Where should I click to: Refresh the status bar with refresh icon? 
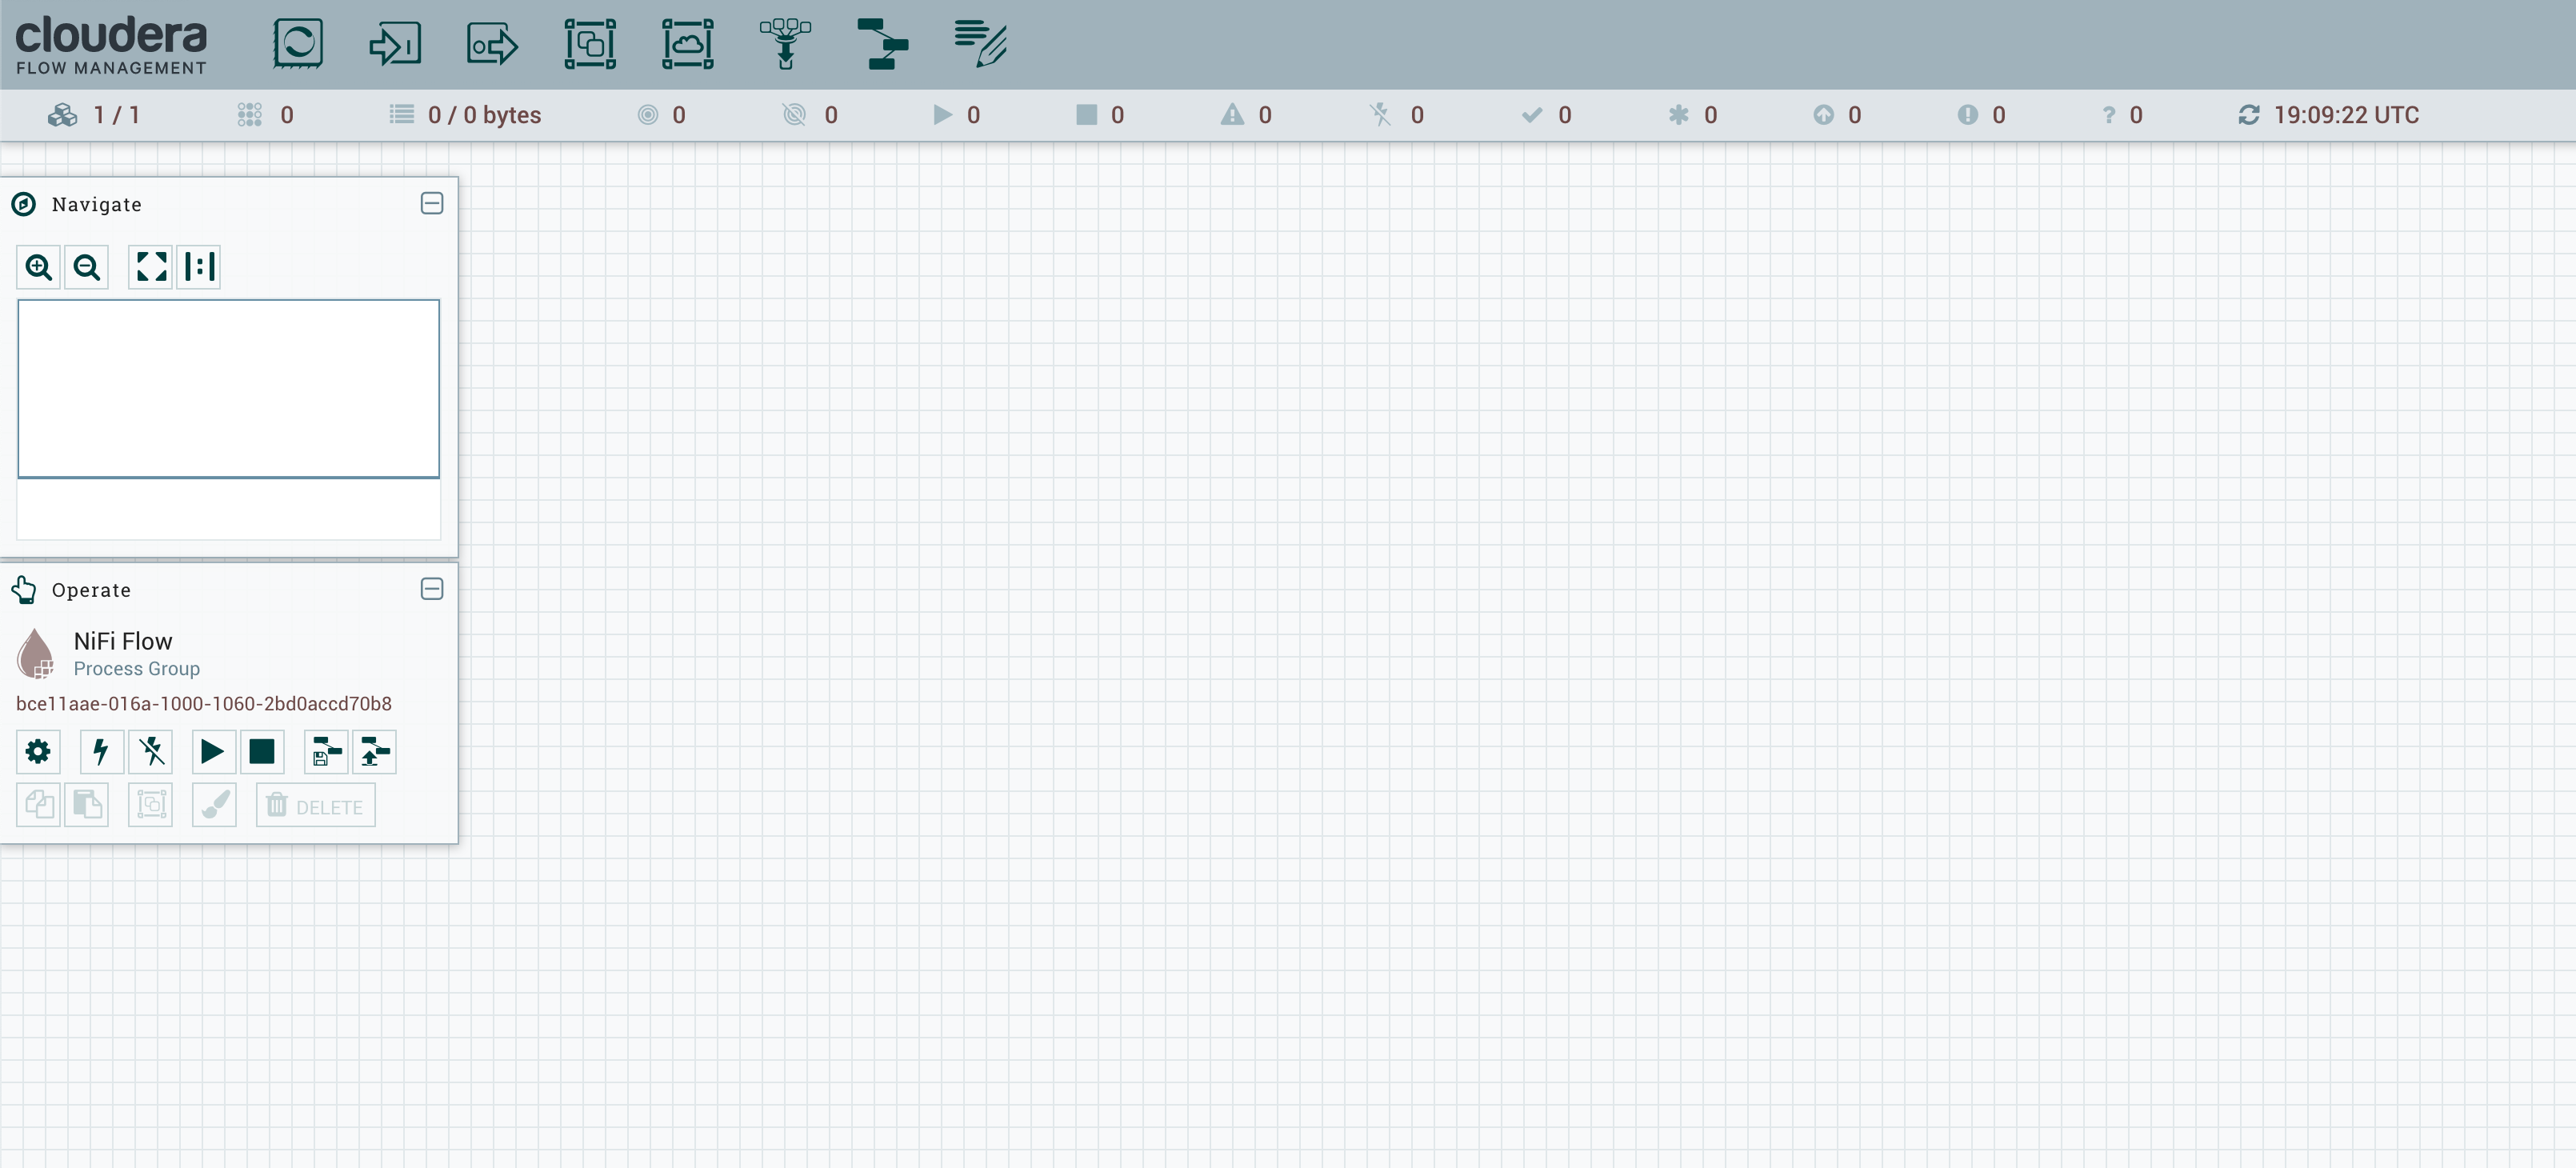click(x=2249, y=114)
